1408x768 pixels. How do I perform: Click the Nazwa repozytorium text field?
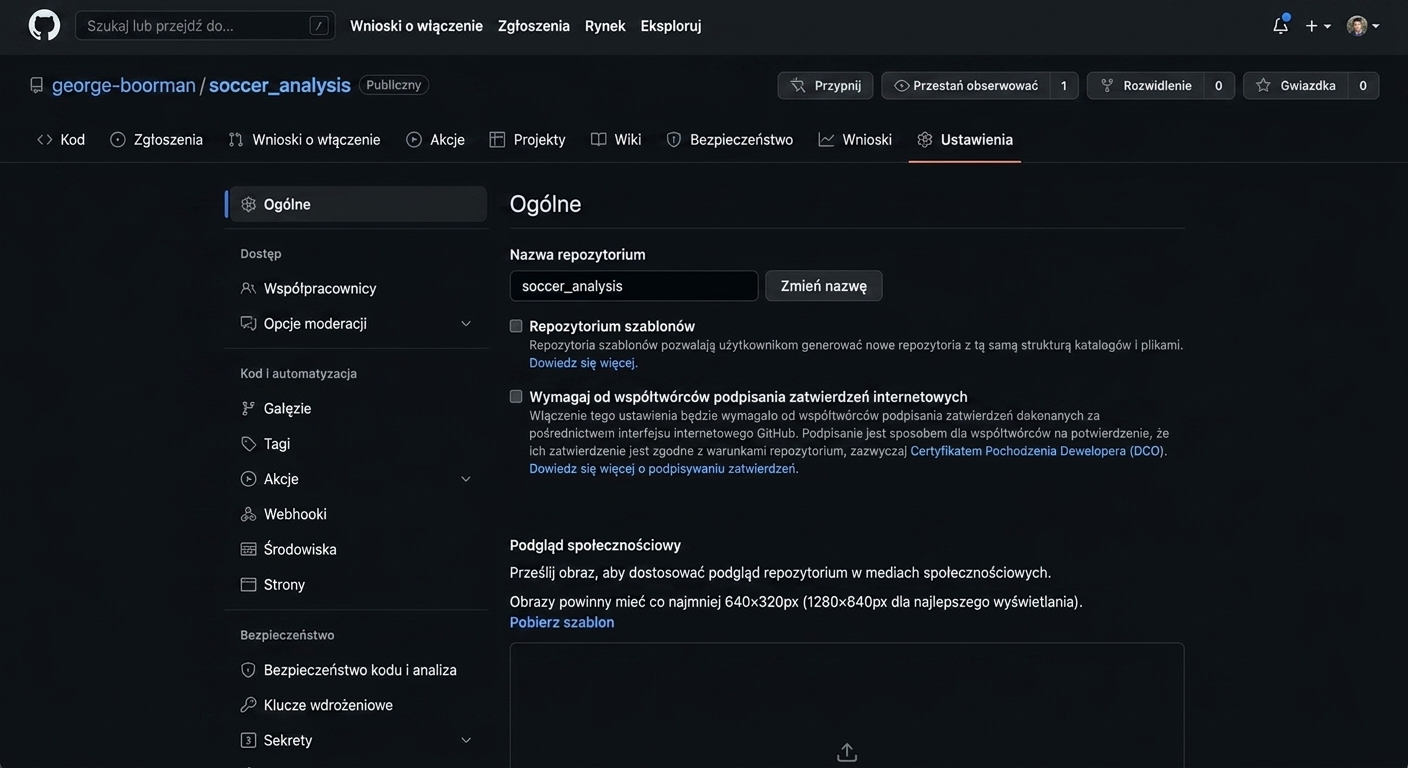634,286
